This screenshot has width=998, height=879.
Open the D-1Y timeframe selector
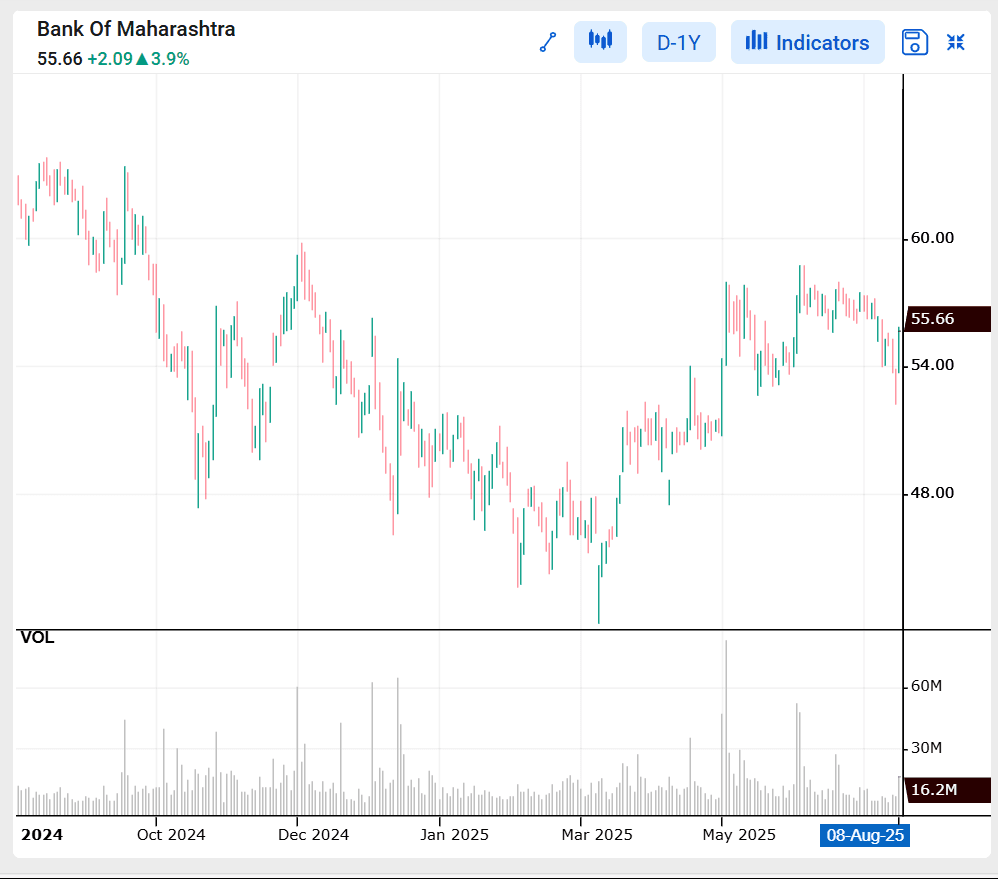(678, 42)
